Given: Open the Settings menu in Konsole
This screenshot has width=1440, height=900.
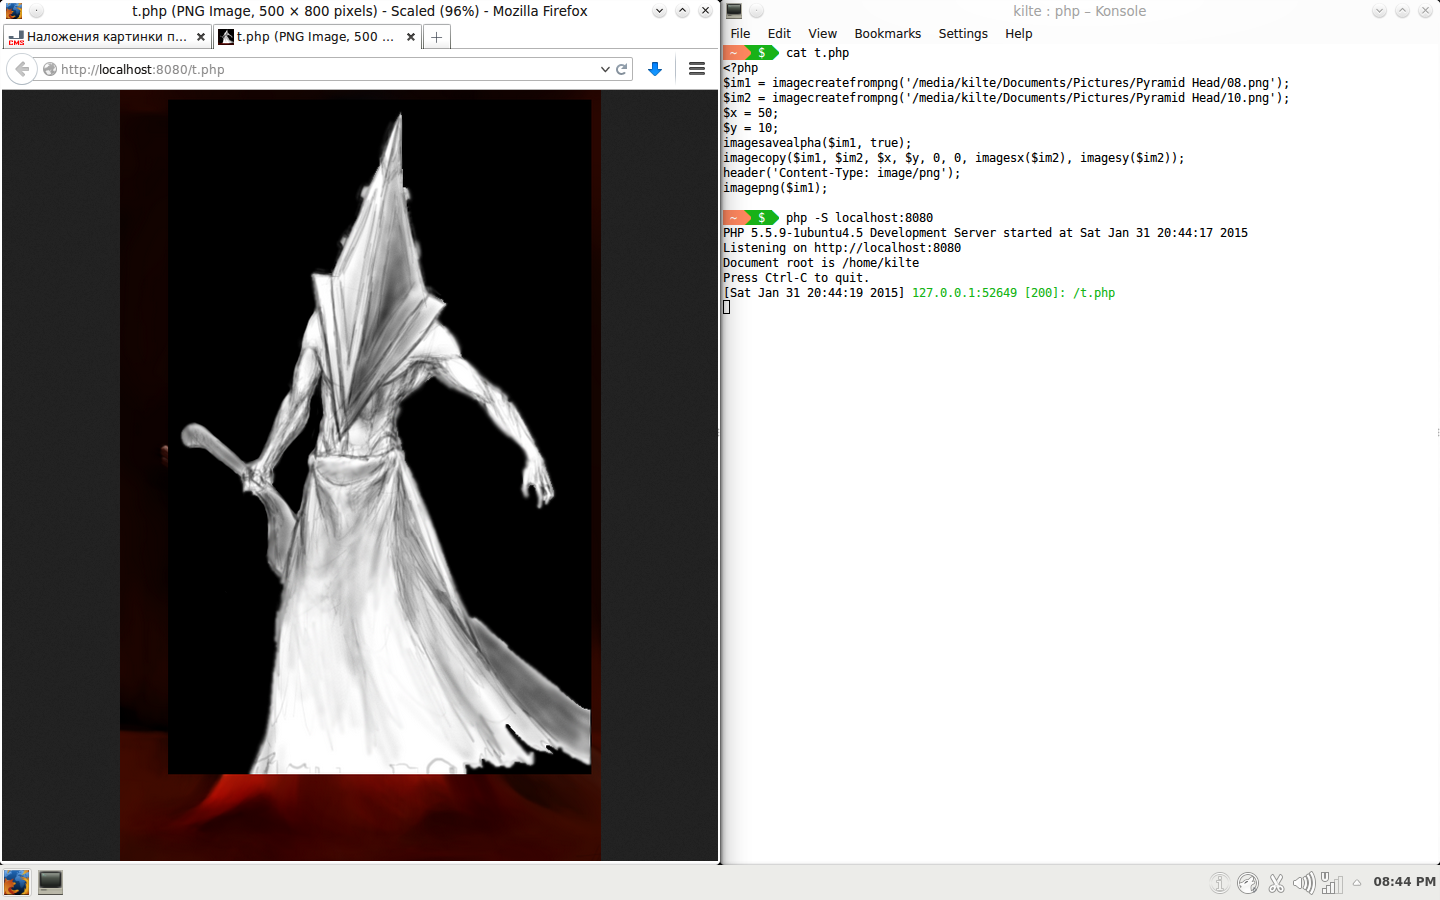Looking at the screenshot, I should 962,33.
